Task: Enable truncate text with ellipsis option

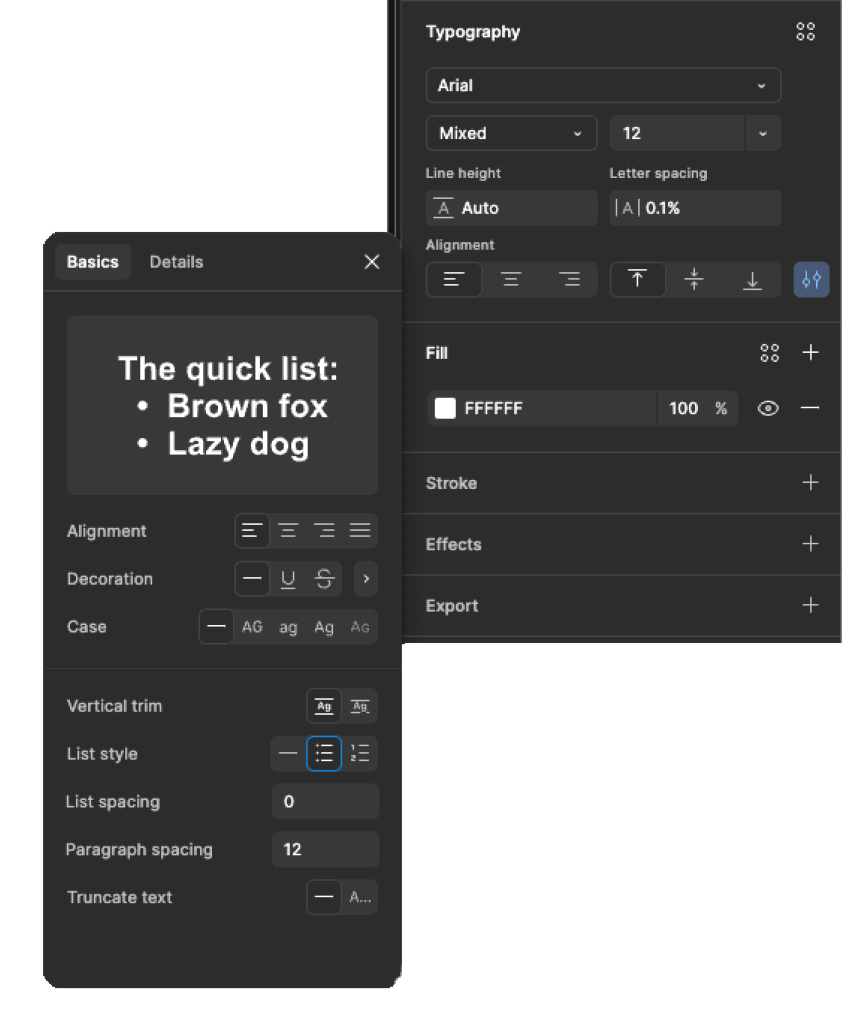Action: (360, 898)
